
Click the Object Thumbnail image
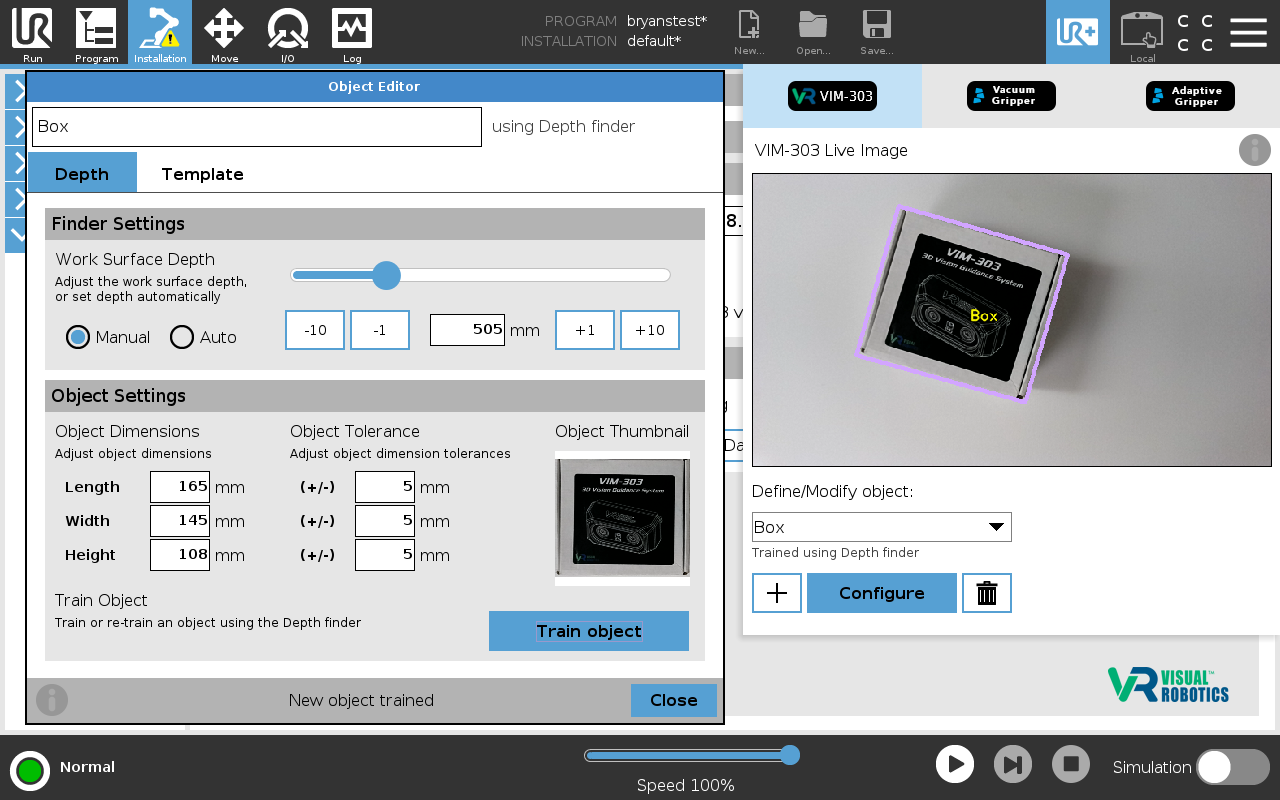tap(622, 518)
